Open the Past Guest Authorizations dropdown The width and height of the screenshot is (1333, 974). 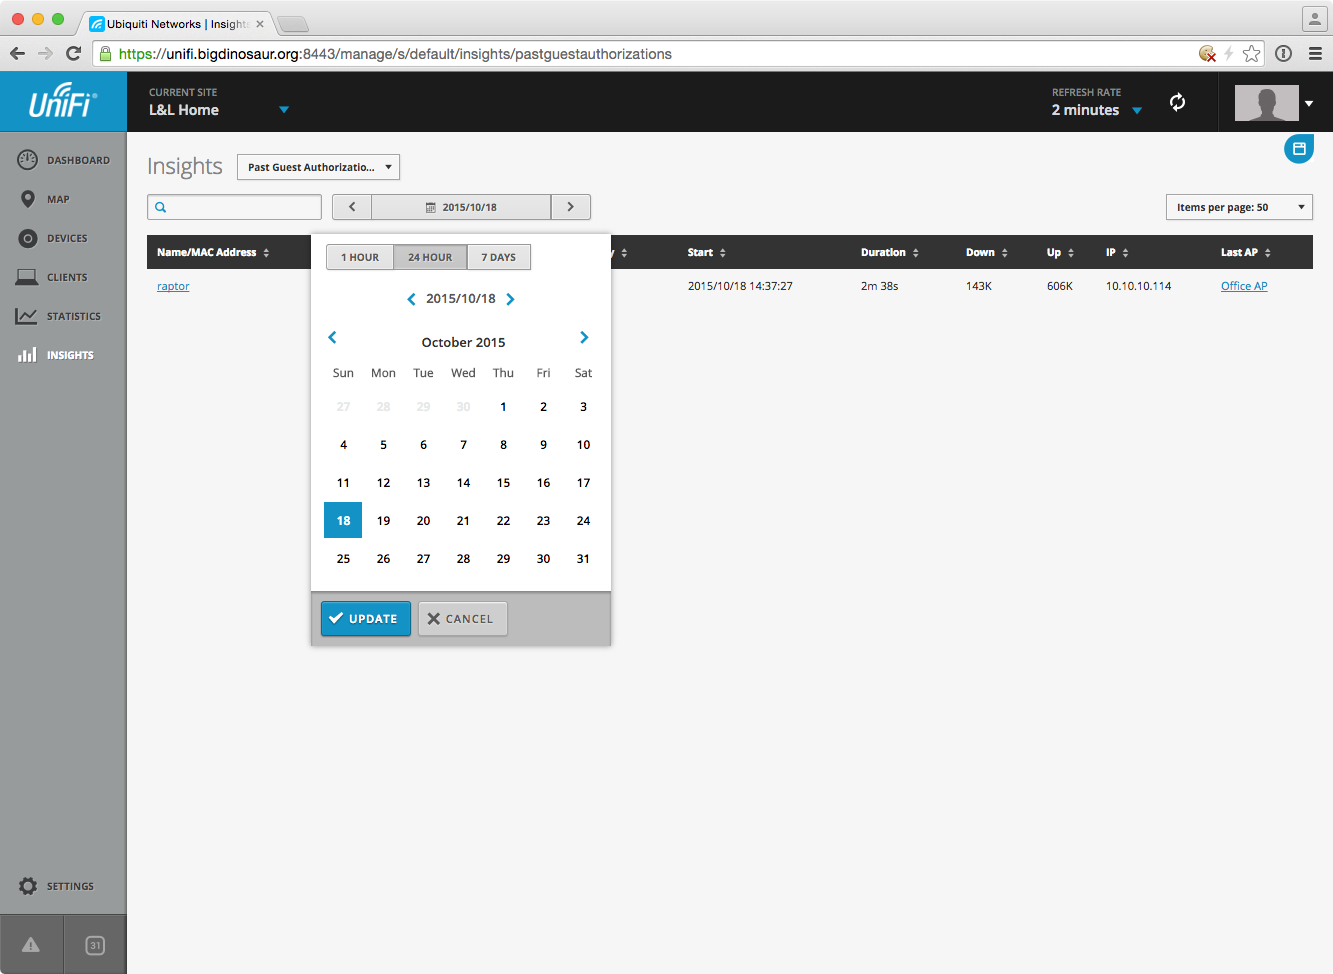coord(318,167)
